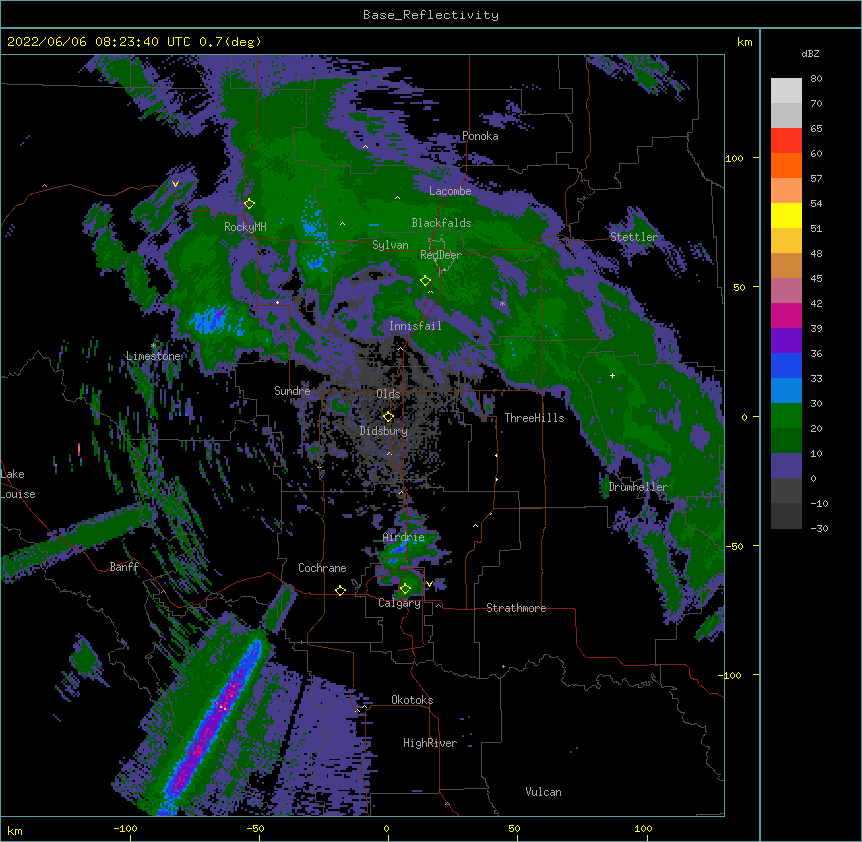The height and width of the screenshot is (842, 862).
Task: Click the Strathmore label
Action: (x=516, y=608)
